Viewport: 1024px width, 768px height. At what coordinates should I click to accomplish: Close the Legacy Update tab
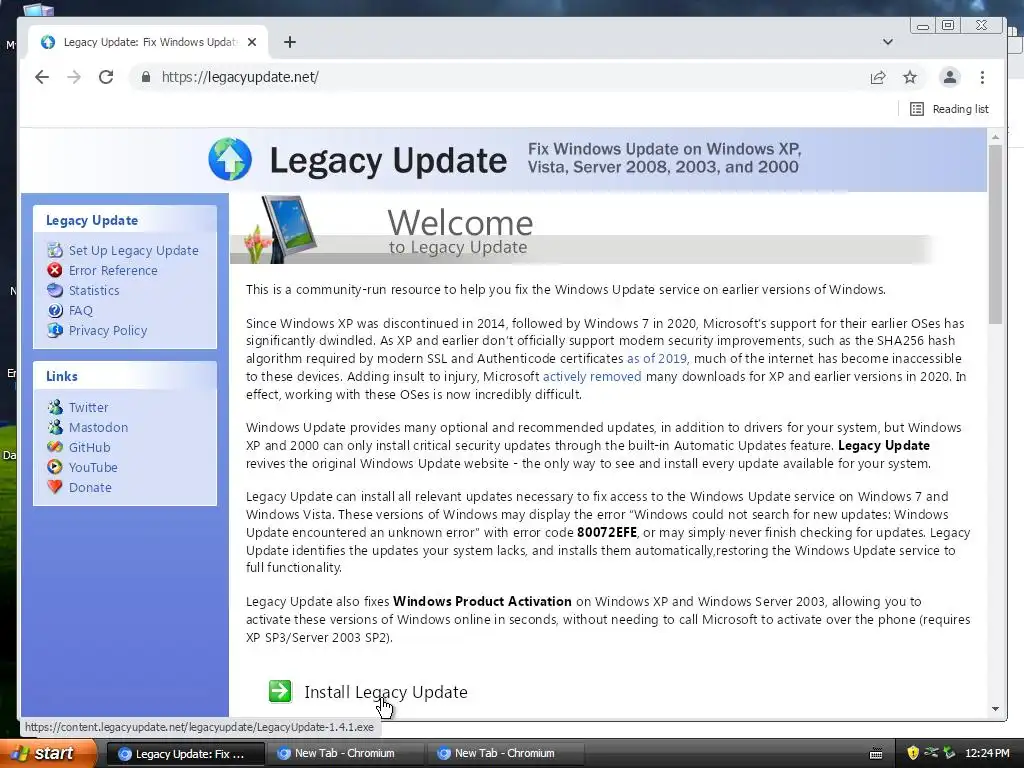(252, 42)
